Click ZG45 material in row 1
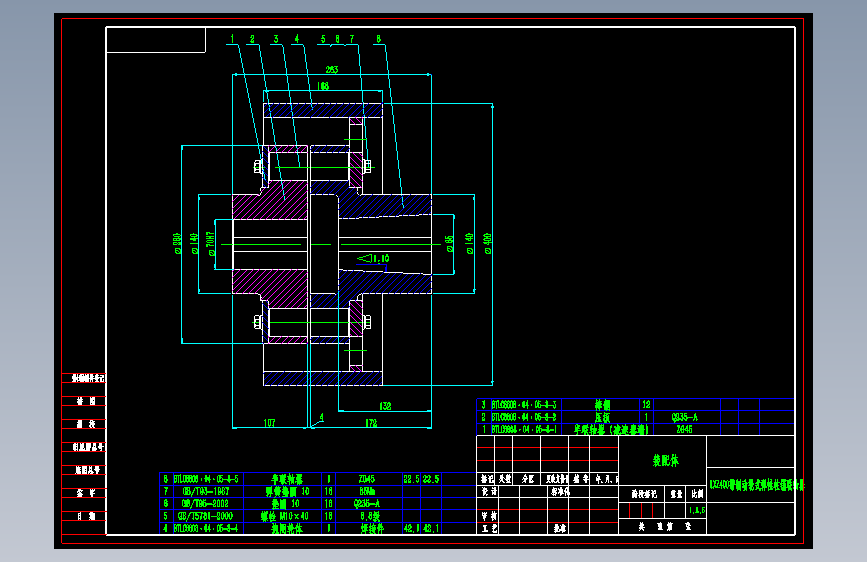867x562 pixels. click(x=685, y=429)
